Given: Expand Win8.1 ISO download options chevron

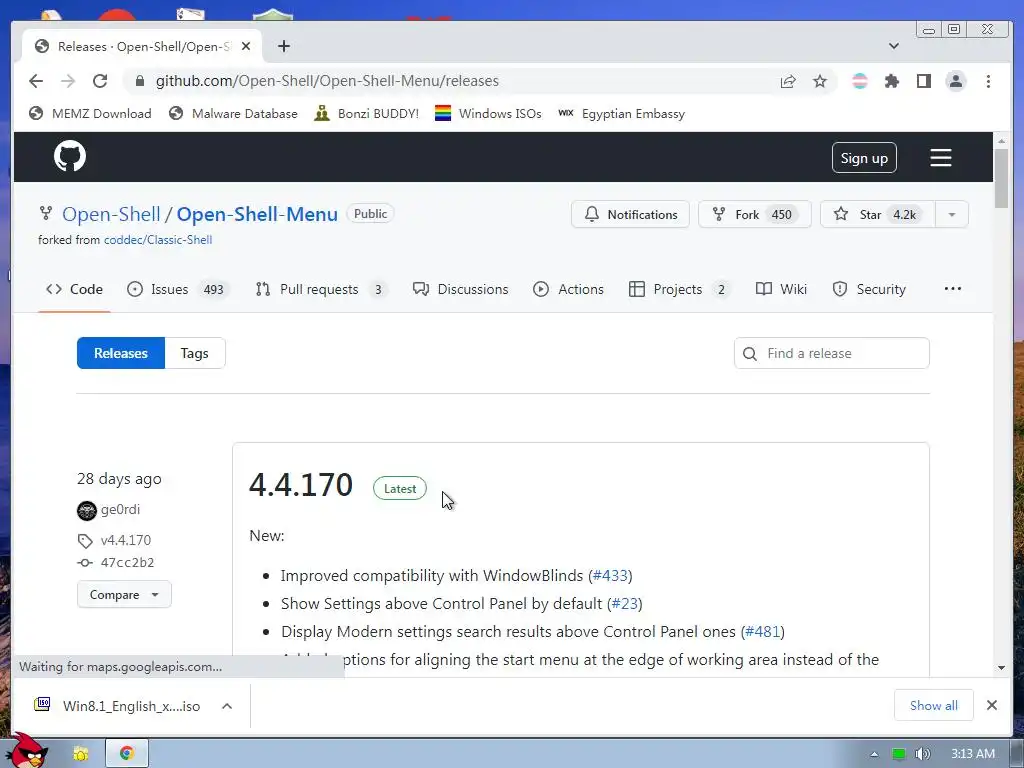Looking at the screenshot, I should tap(227, 706).
